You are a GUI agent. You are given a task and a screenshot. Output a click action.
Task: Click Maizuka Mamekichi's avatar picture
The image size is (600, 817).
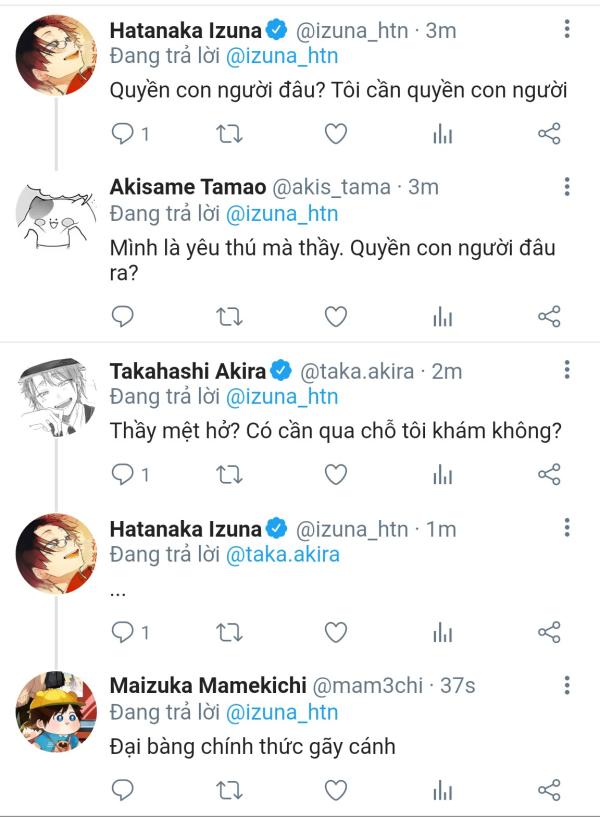pyautogui.click(x=56, y=712)
